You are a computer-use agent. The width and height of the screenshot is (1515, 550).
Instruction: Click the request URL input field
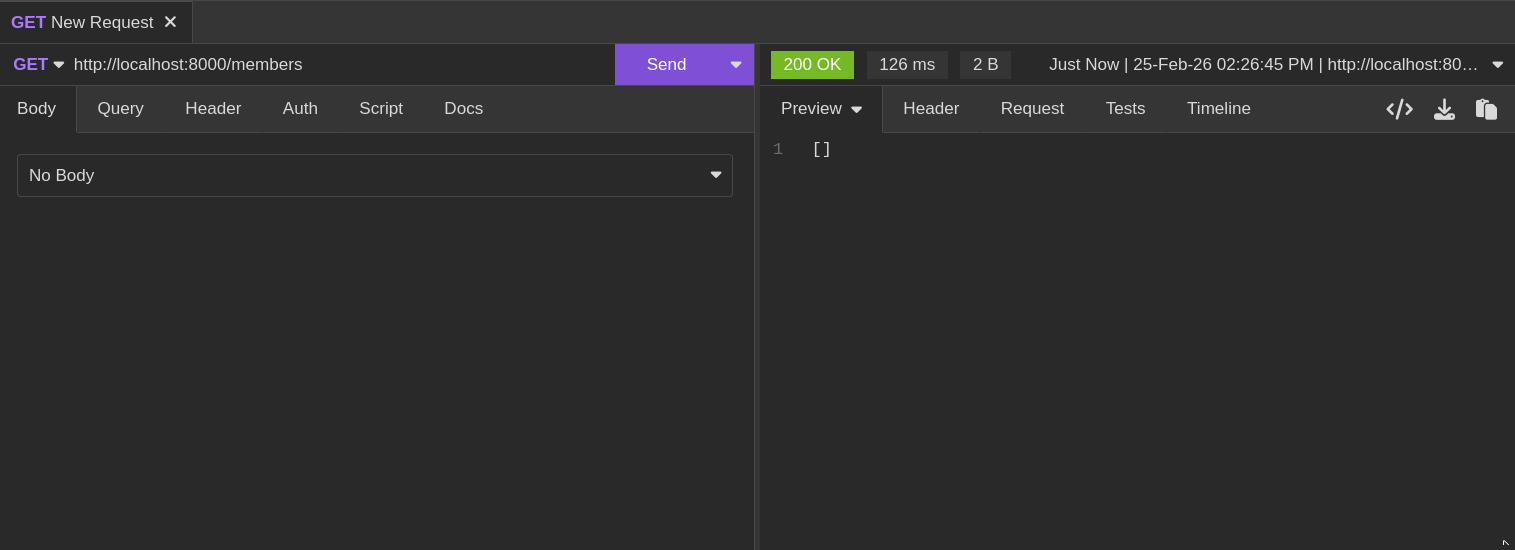click(x=340, y=65)
